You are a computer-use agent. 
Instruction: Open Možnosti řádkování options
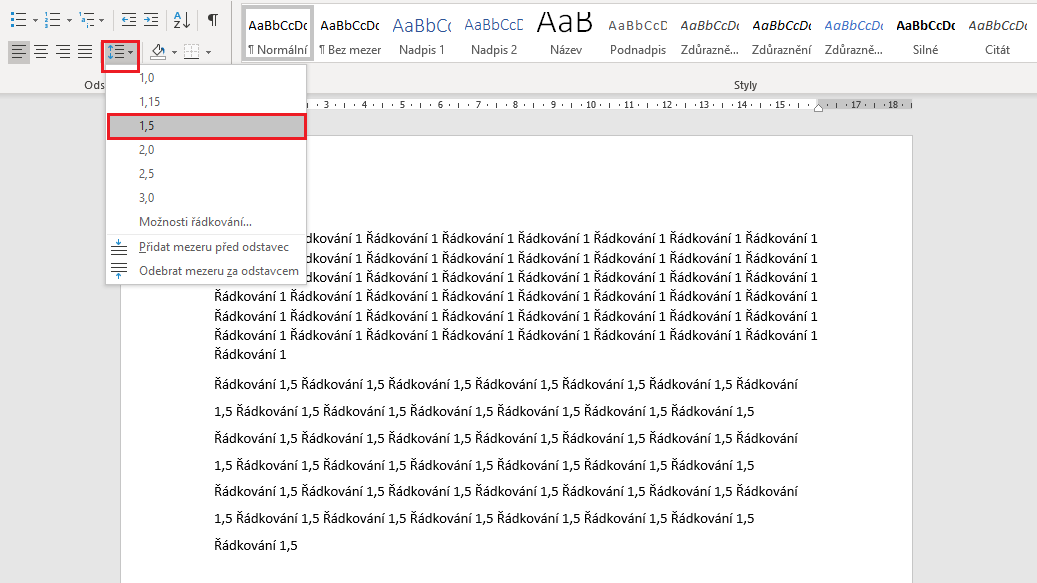point(206,222)
